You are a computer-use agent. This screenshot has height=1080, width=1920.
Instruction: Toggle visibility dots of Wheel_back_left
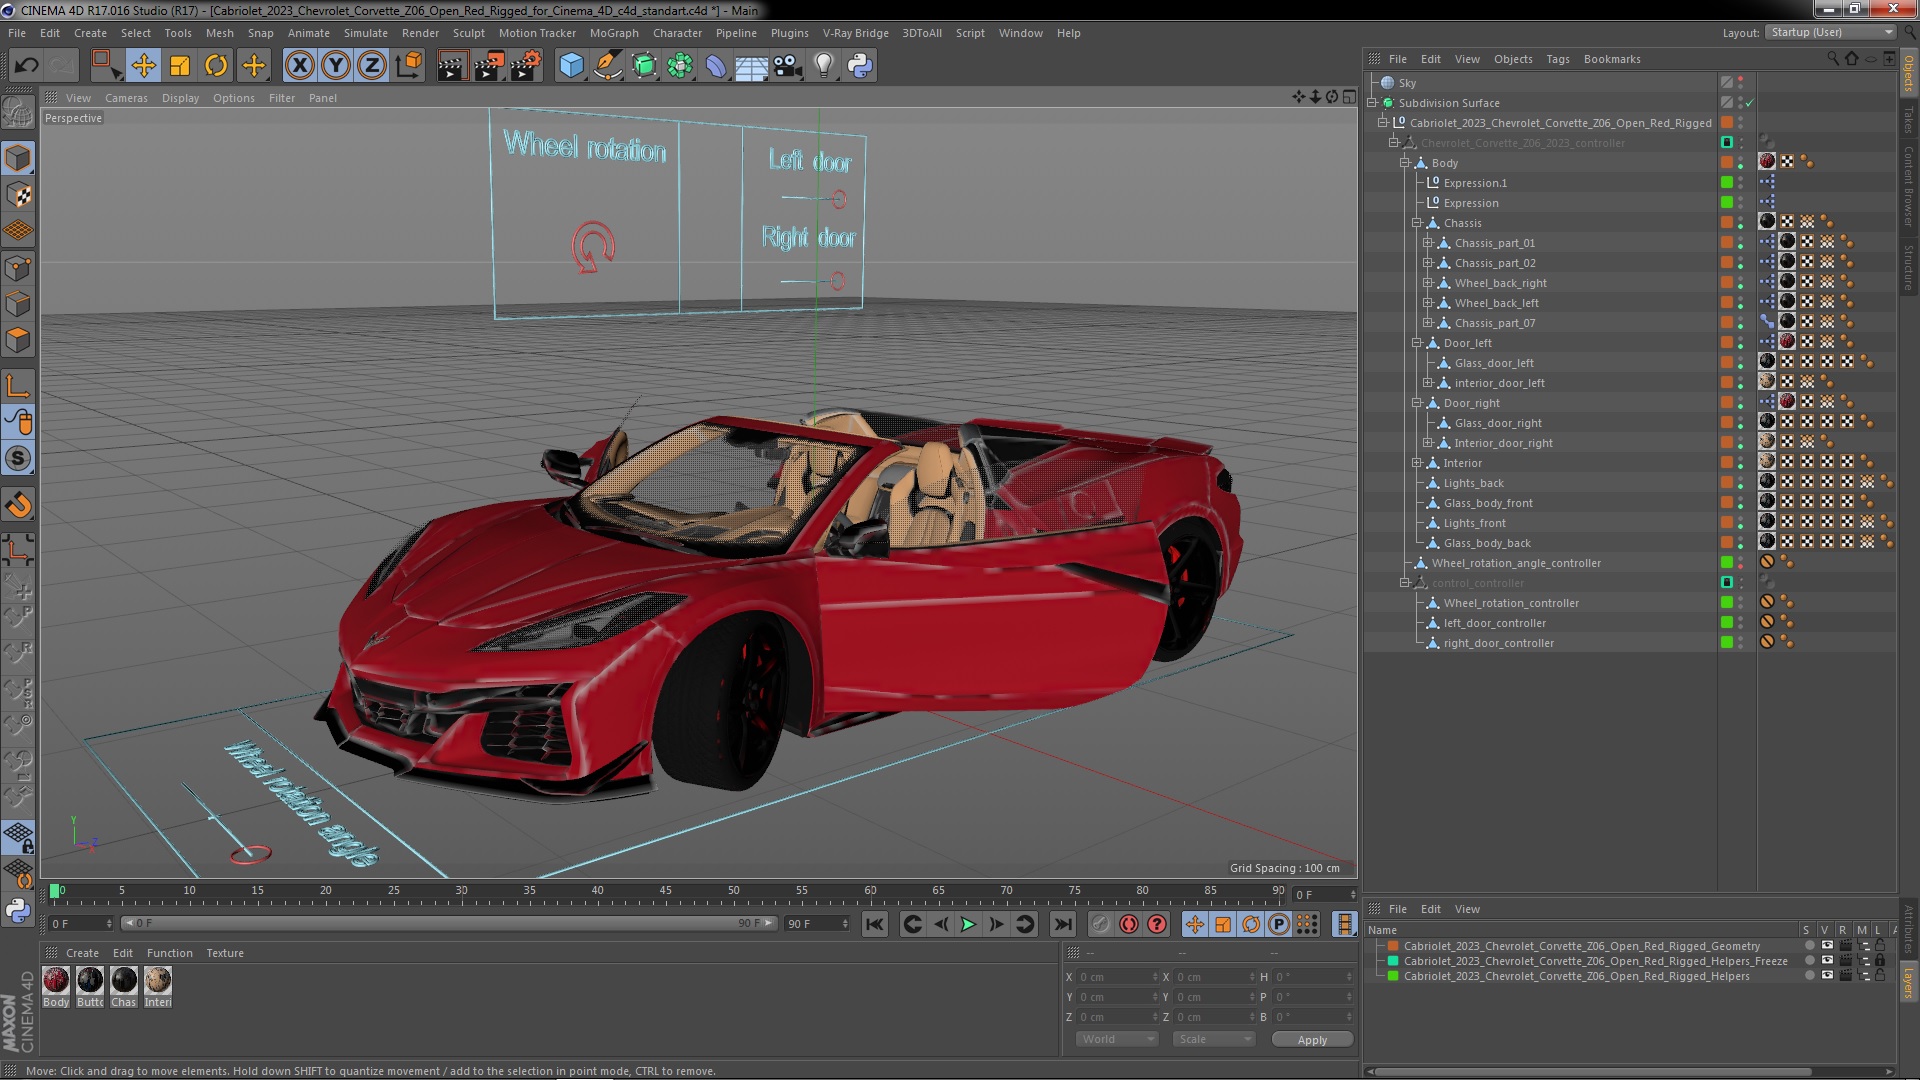[x=1741, y=303]
